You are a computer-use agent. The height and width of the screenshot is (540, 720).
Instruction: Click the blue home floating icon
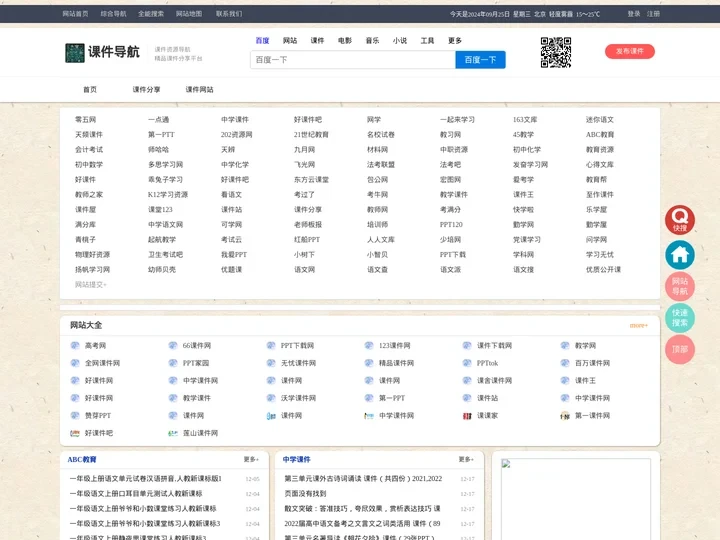click(680, 255)
